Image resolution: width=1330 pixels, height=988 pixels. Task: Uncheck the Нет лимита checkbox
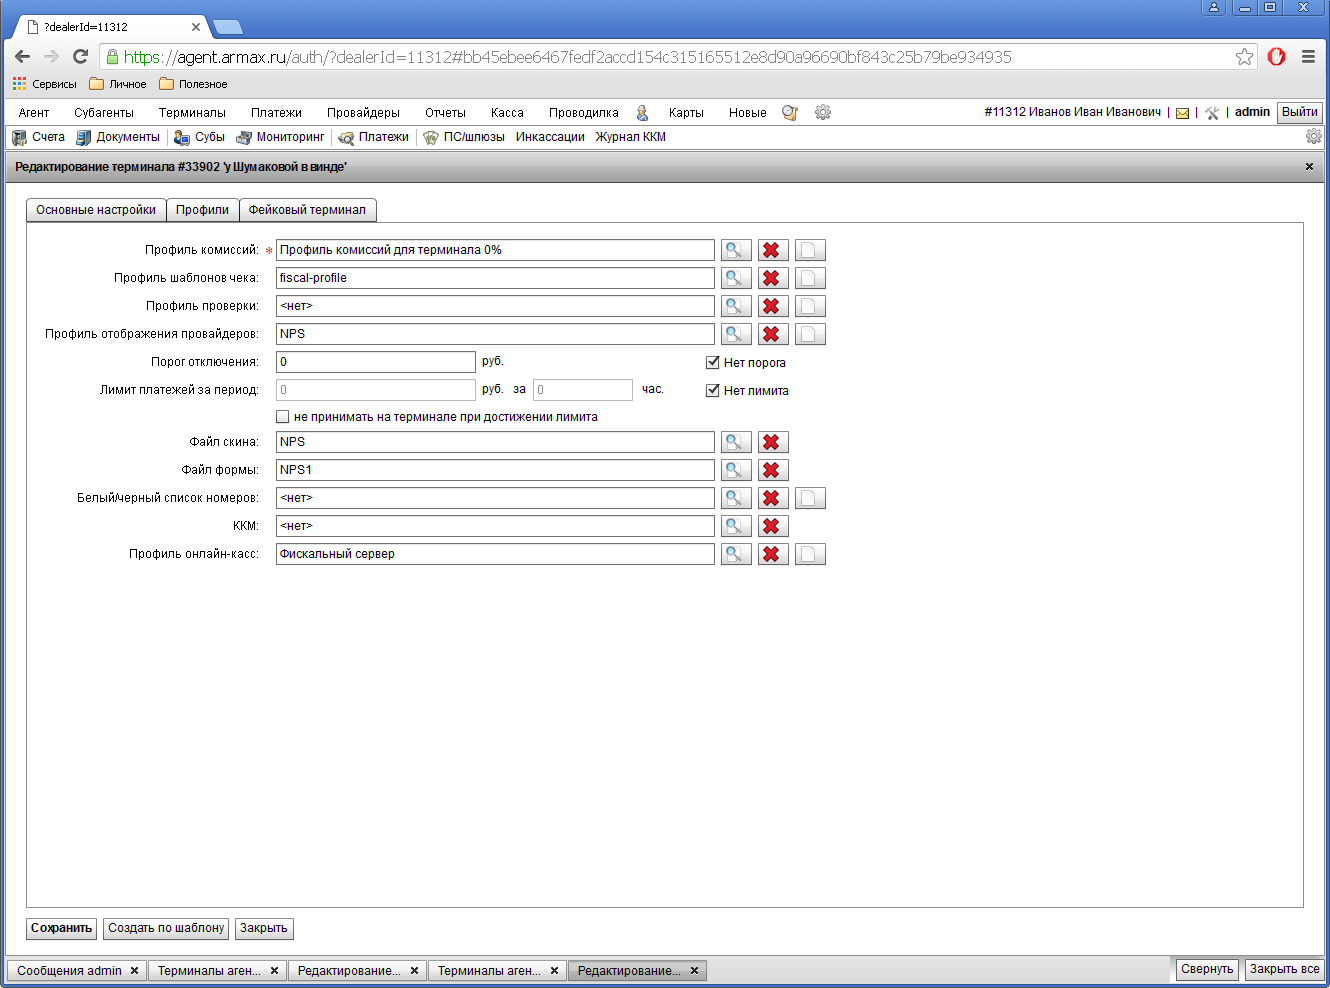(713, 391)
